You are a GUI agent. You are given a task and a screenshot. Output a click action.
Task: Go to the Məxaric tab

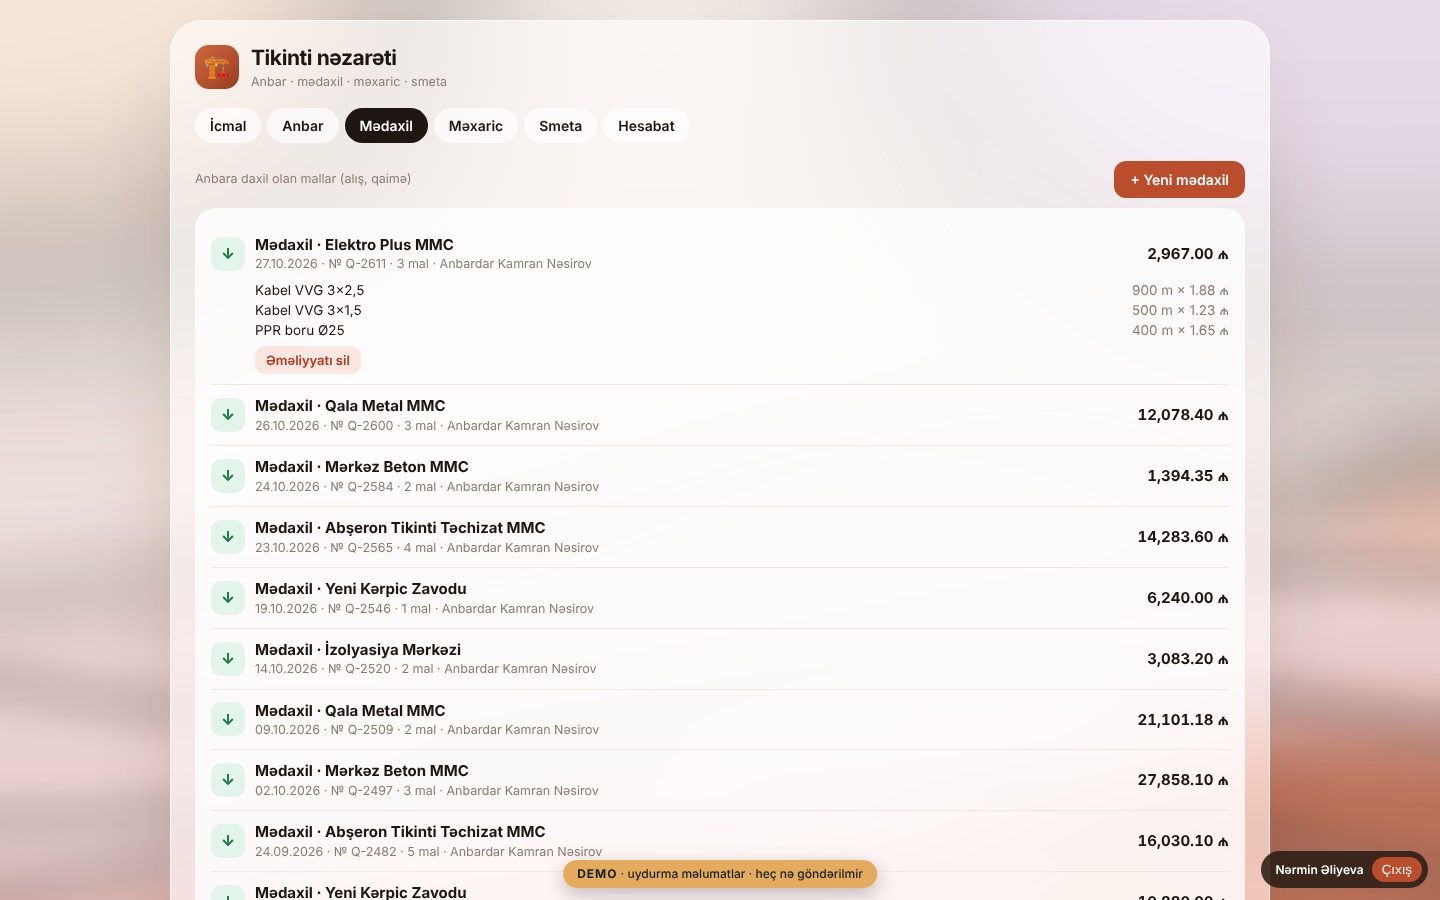tap(476, 126)
